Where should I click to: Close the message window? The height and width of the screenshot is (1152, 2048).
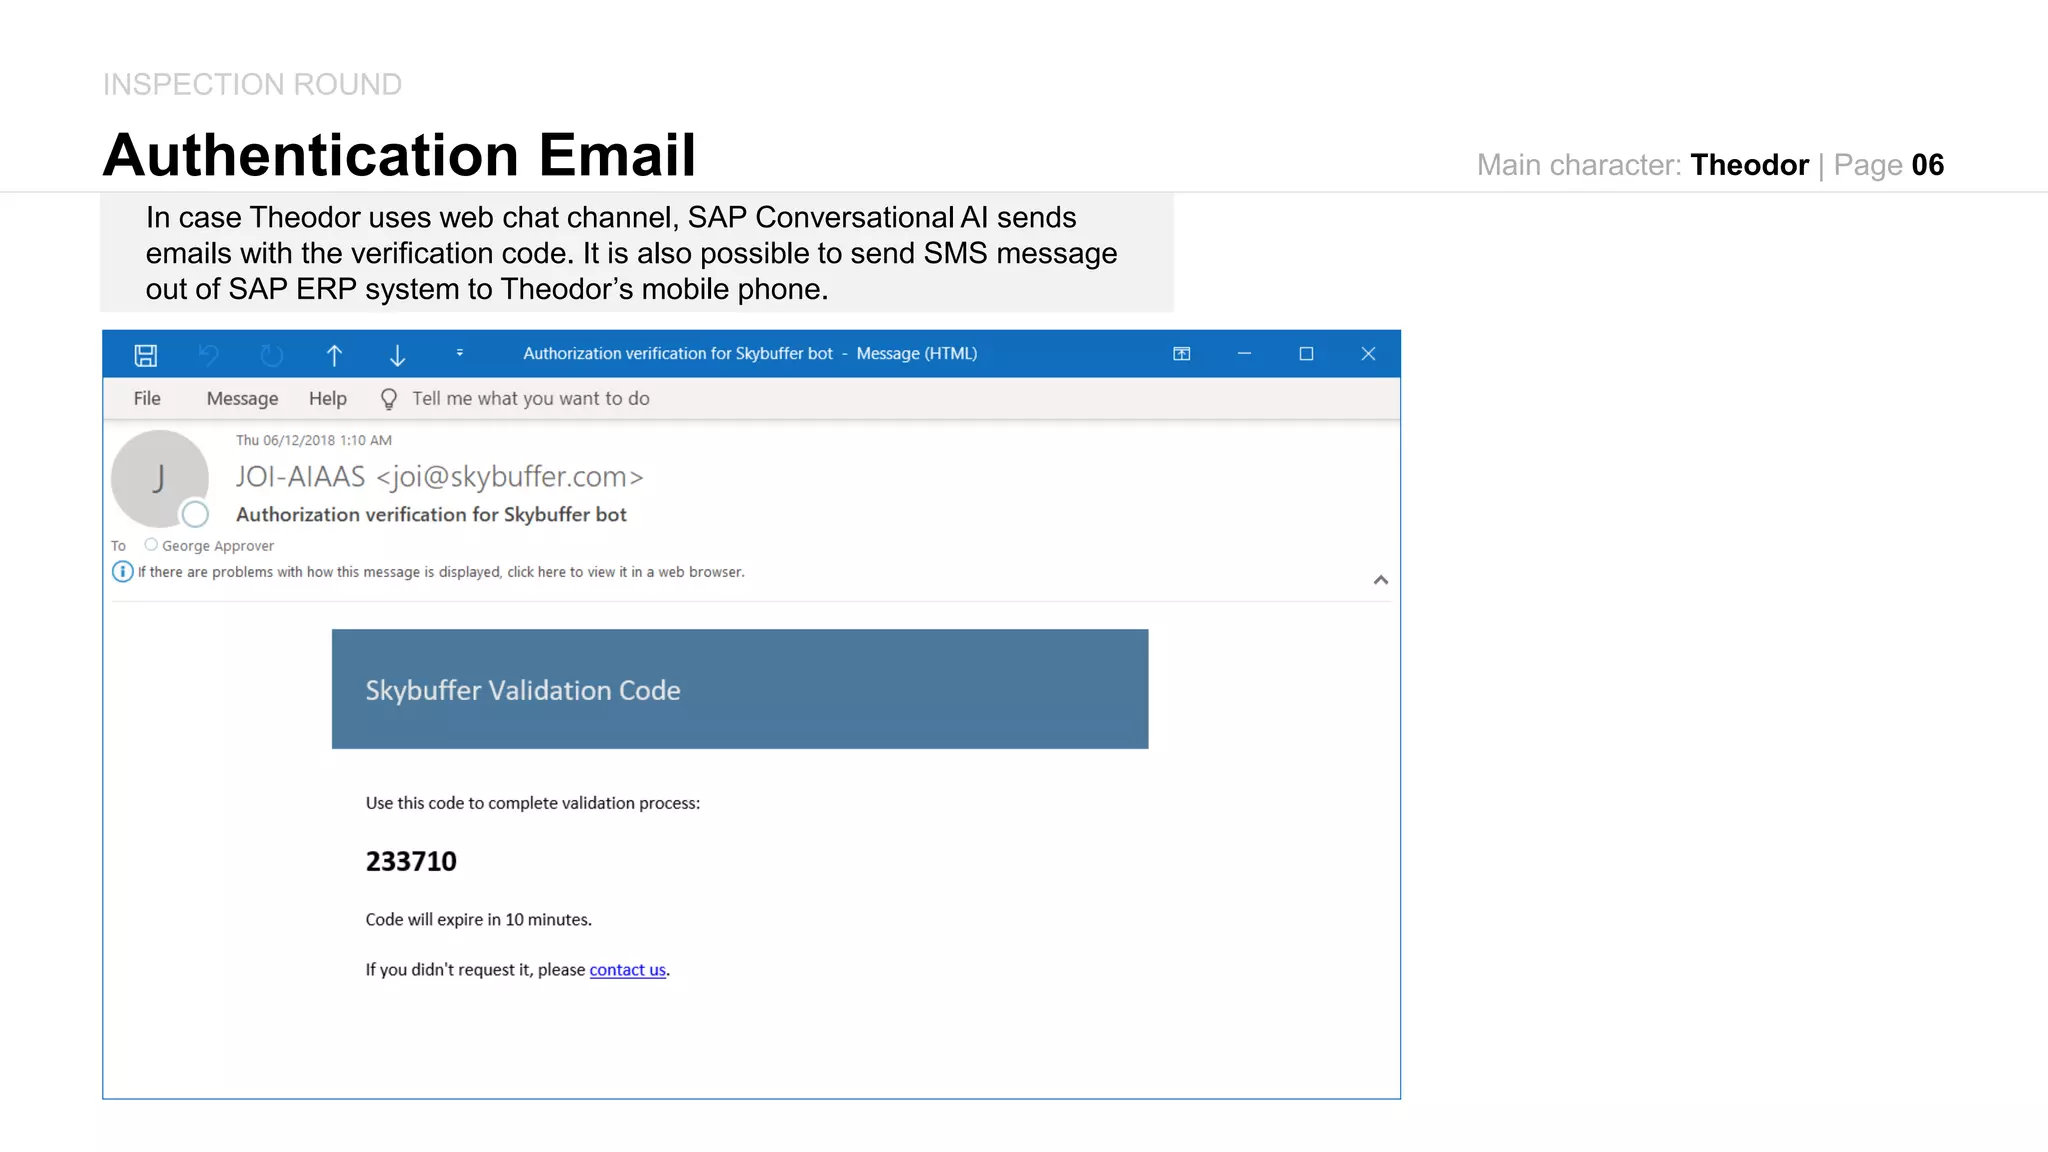1369,354
